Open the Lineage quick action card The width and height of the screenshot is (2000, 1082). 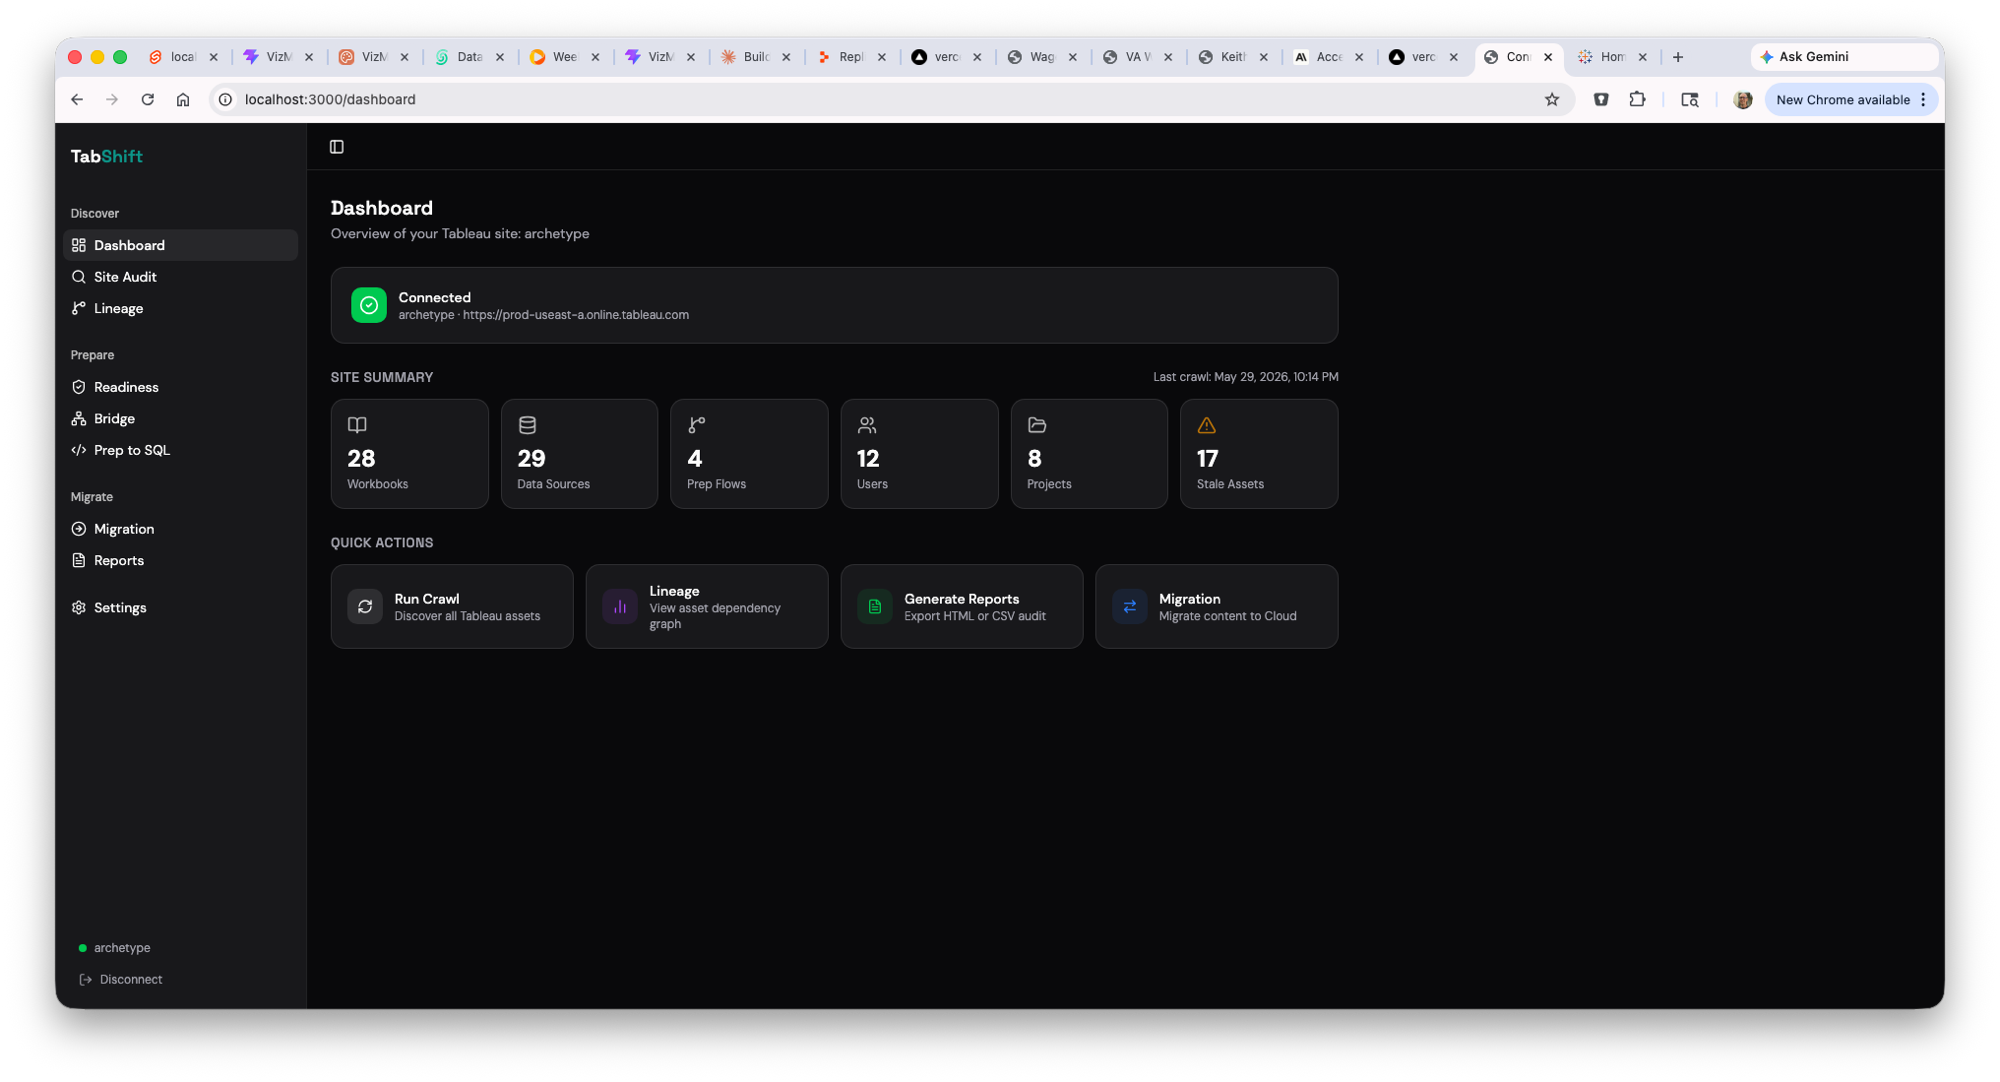[707, 606]
